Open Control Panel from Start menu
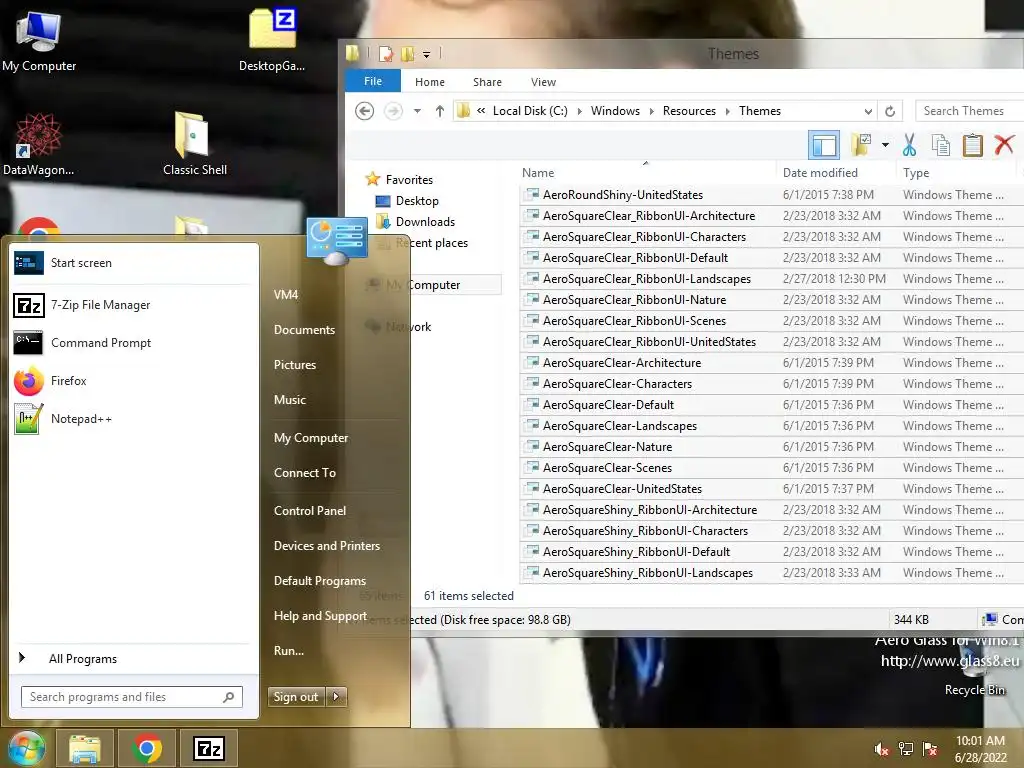The width and height of the screenshot is (1024, 768). click(x=310, y=511)
